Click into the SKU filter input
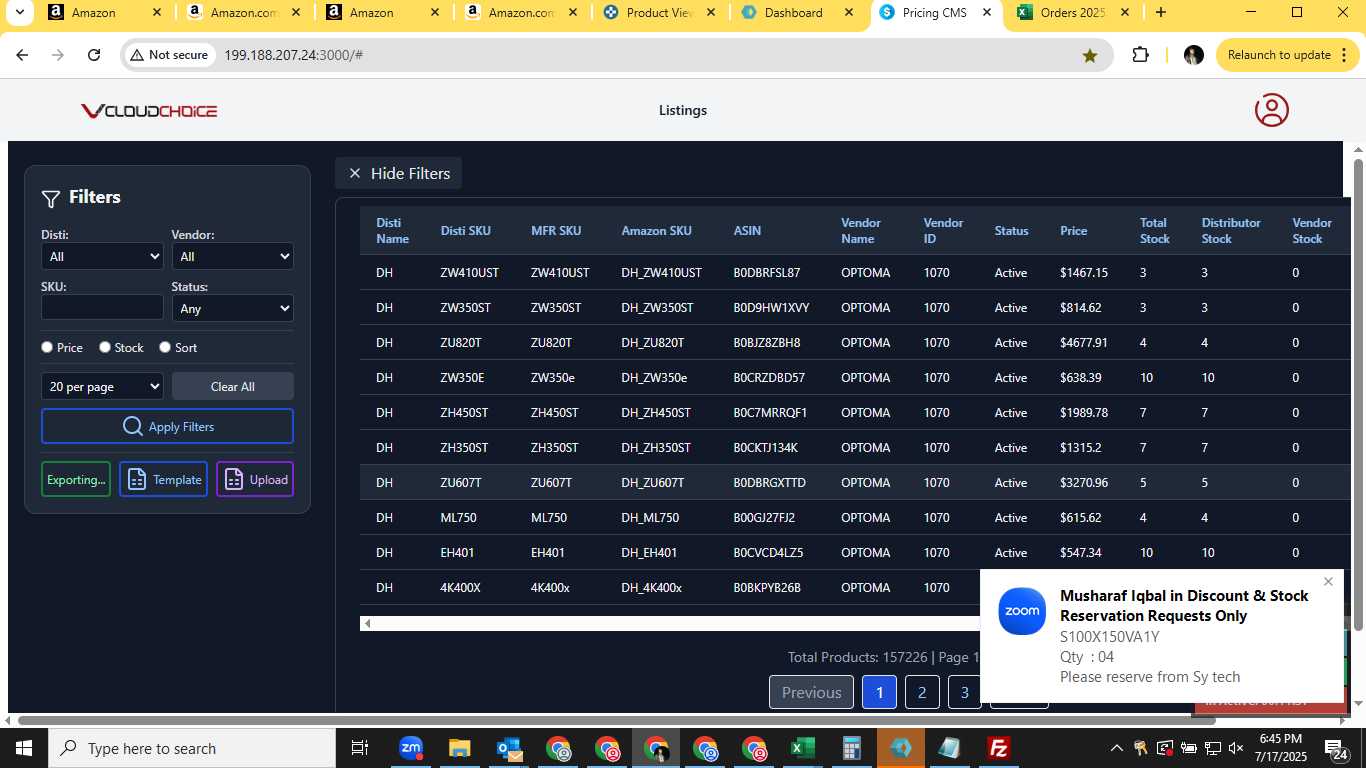Viewport: 1366px width, 768px height. (102, 307)
